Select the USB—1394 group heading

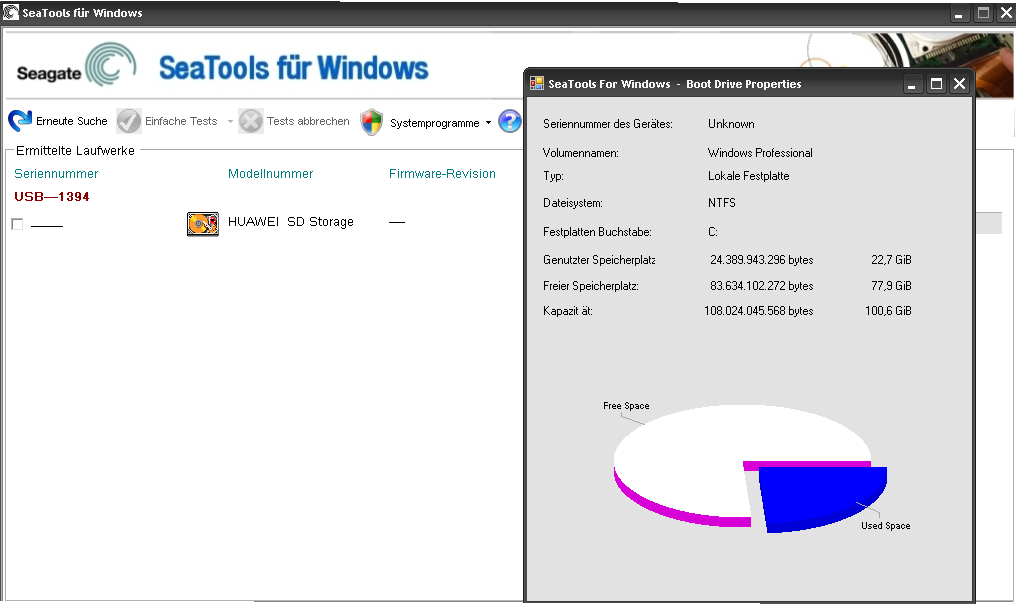52,196
